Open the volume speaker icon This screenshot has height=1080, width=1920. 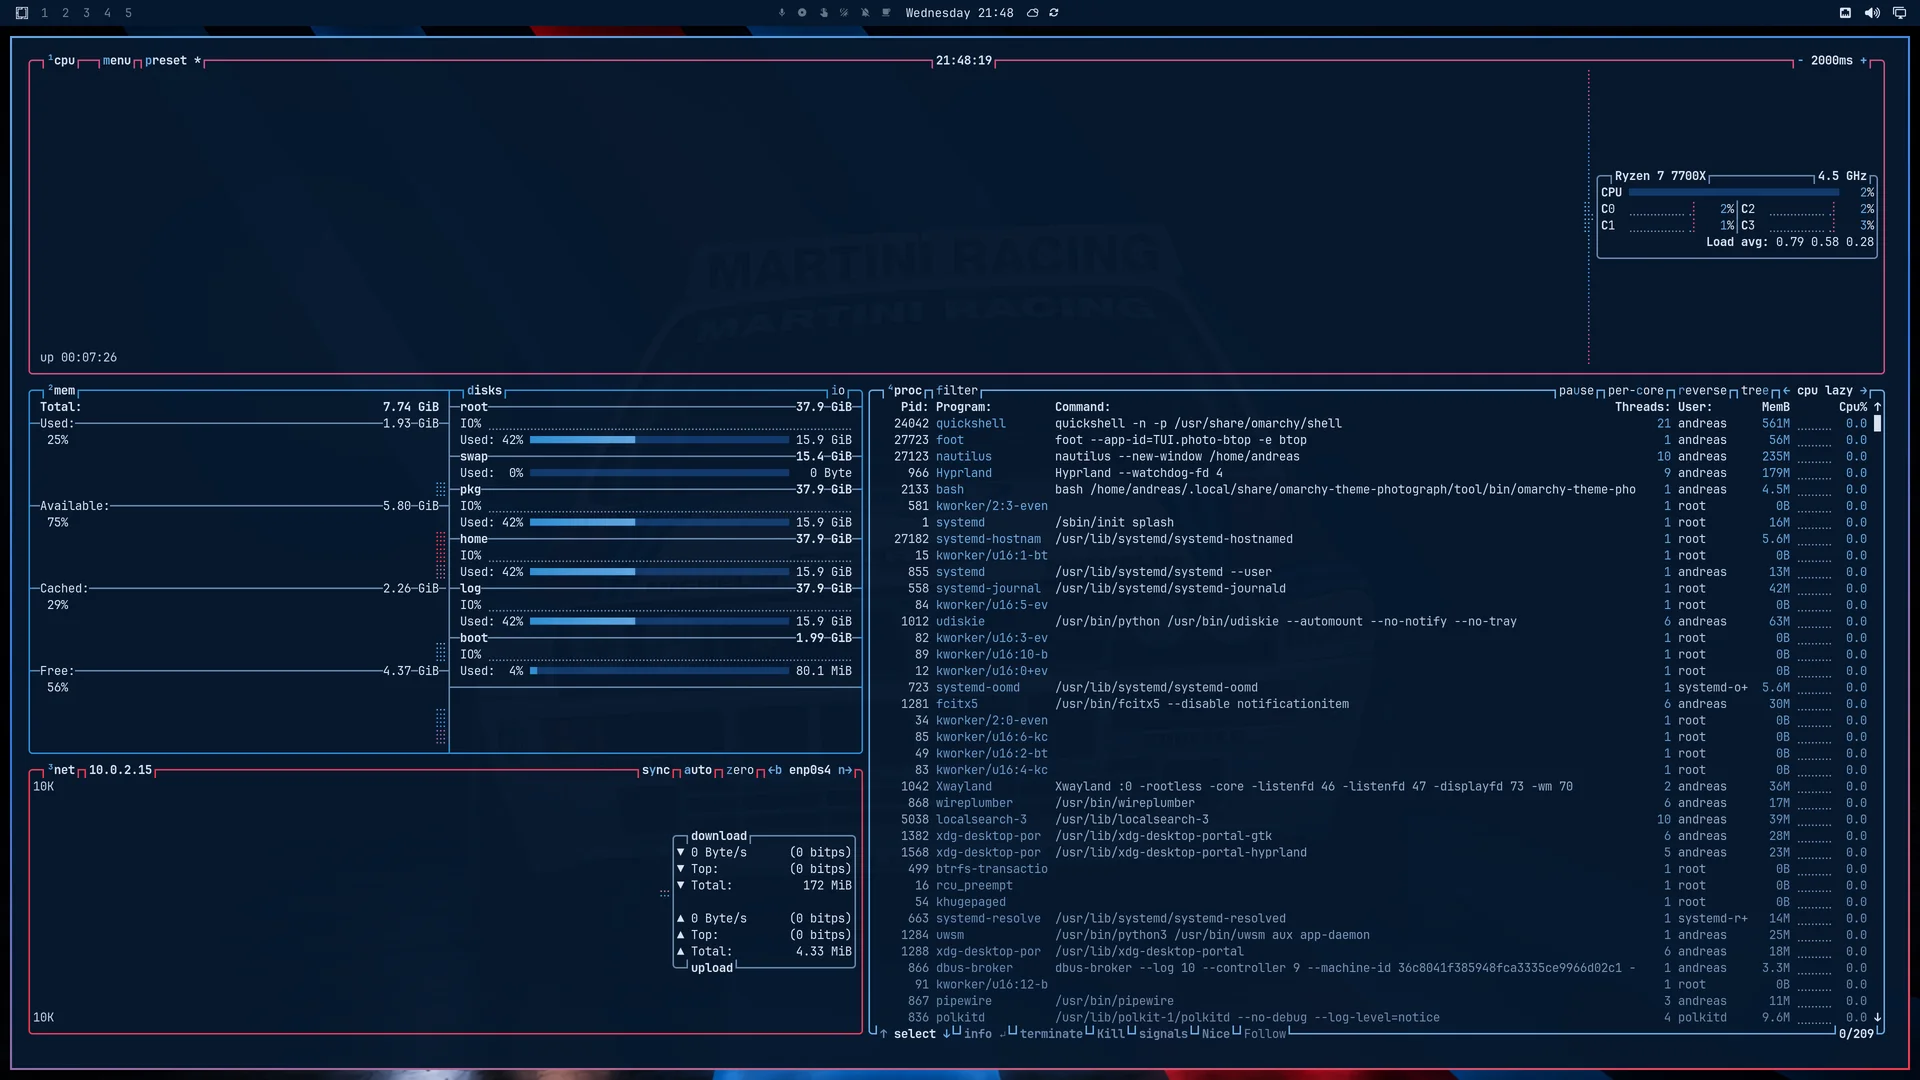tap(1872, 13)
